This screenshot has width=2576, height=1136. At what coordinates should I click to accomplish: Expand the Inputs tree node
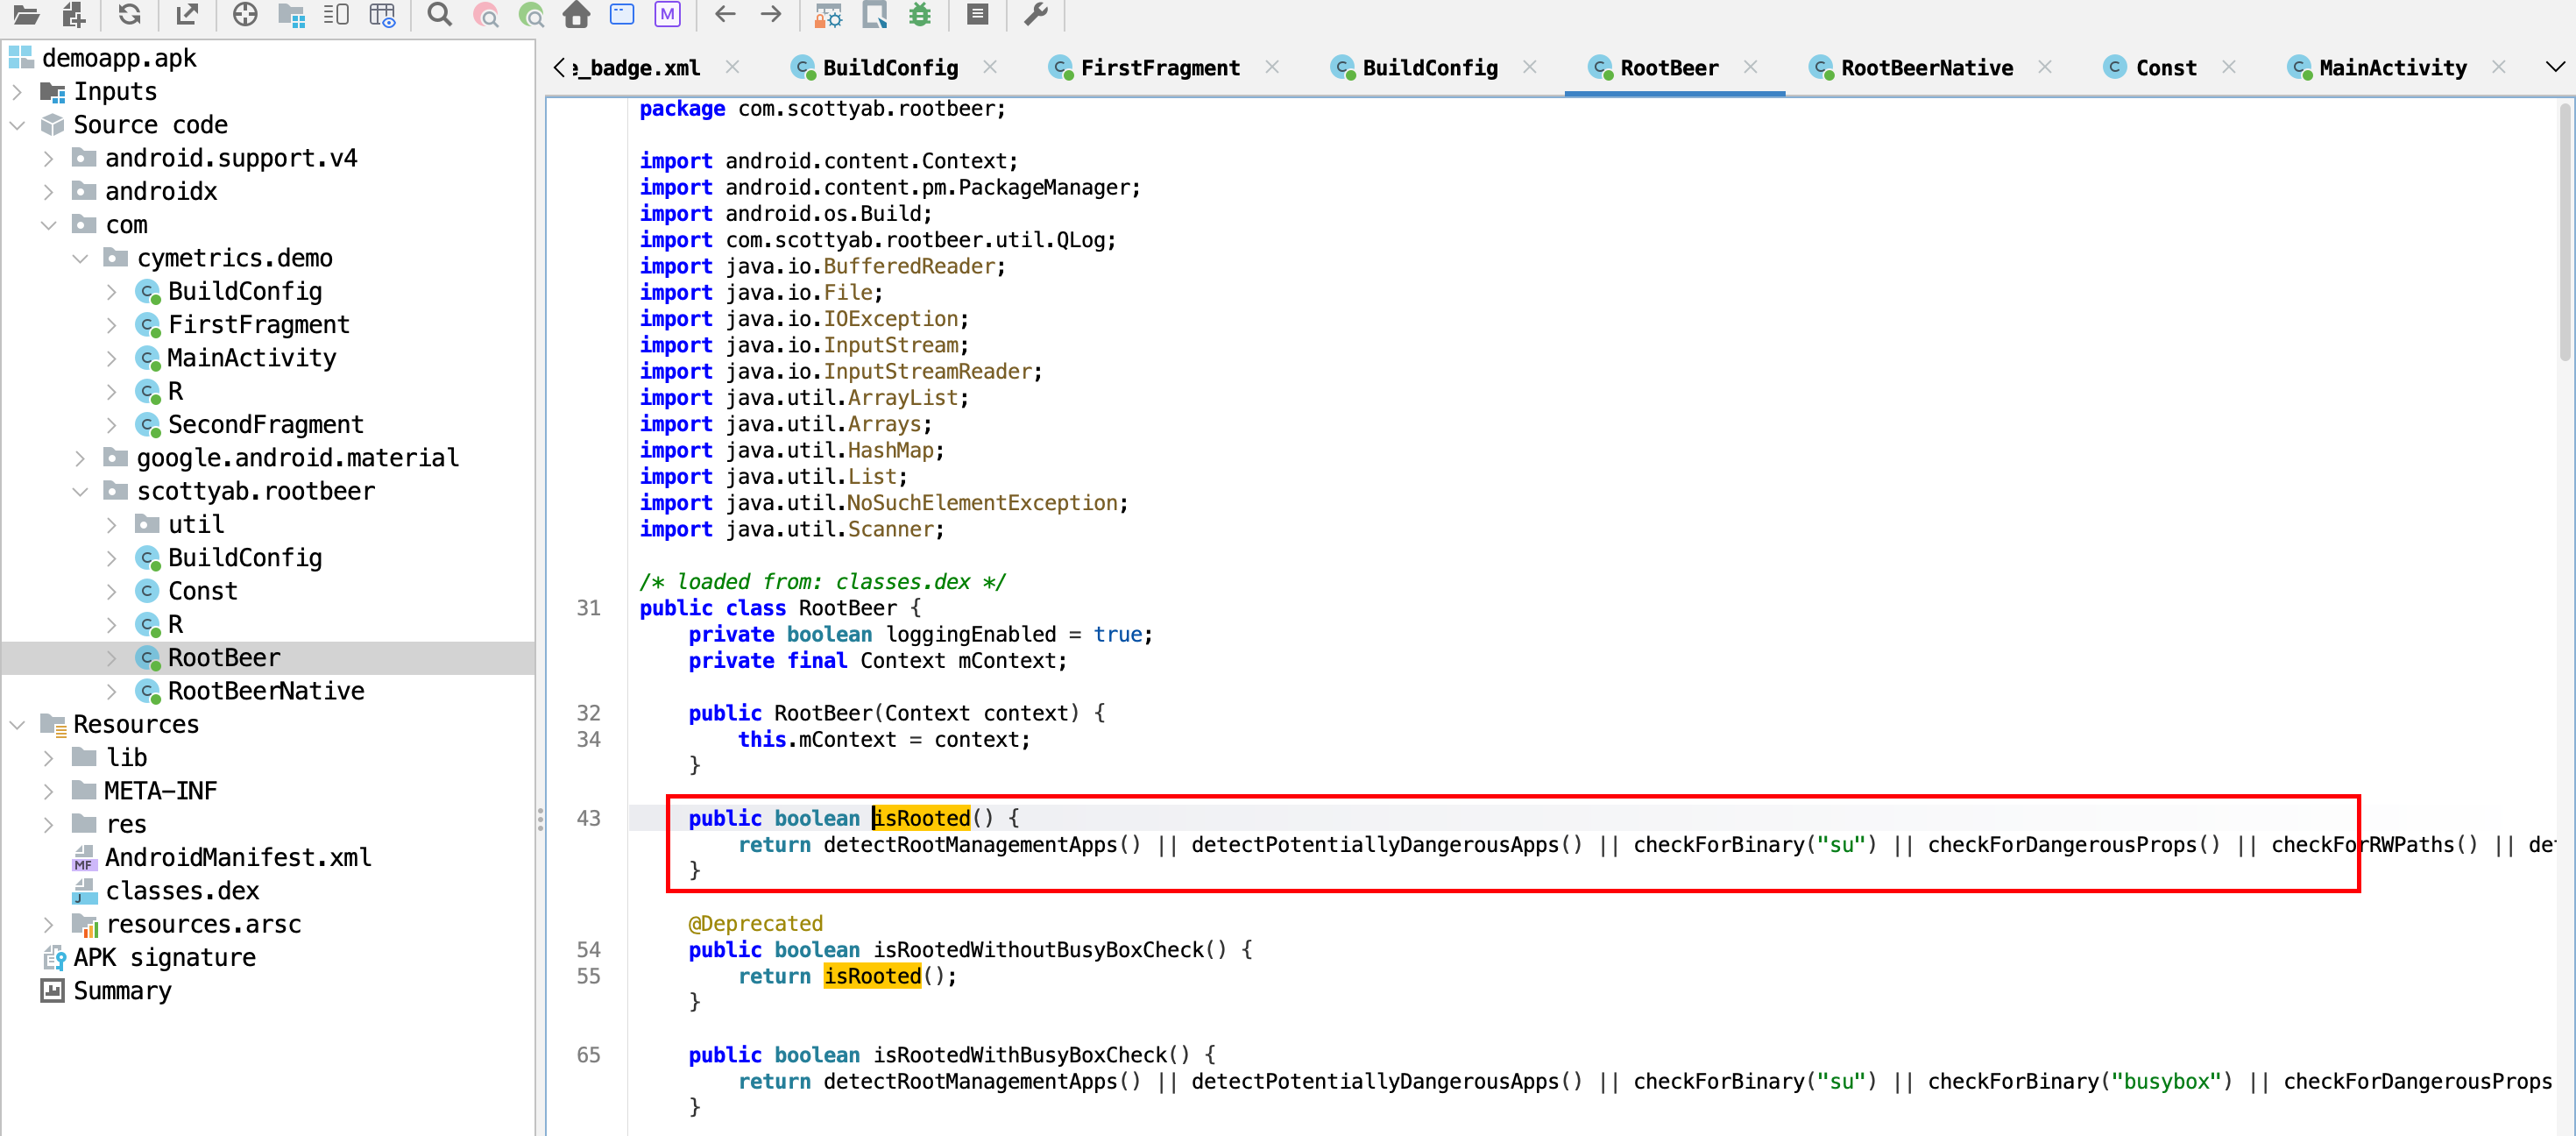[x=17, y=92]
